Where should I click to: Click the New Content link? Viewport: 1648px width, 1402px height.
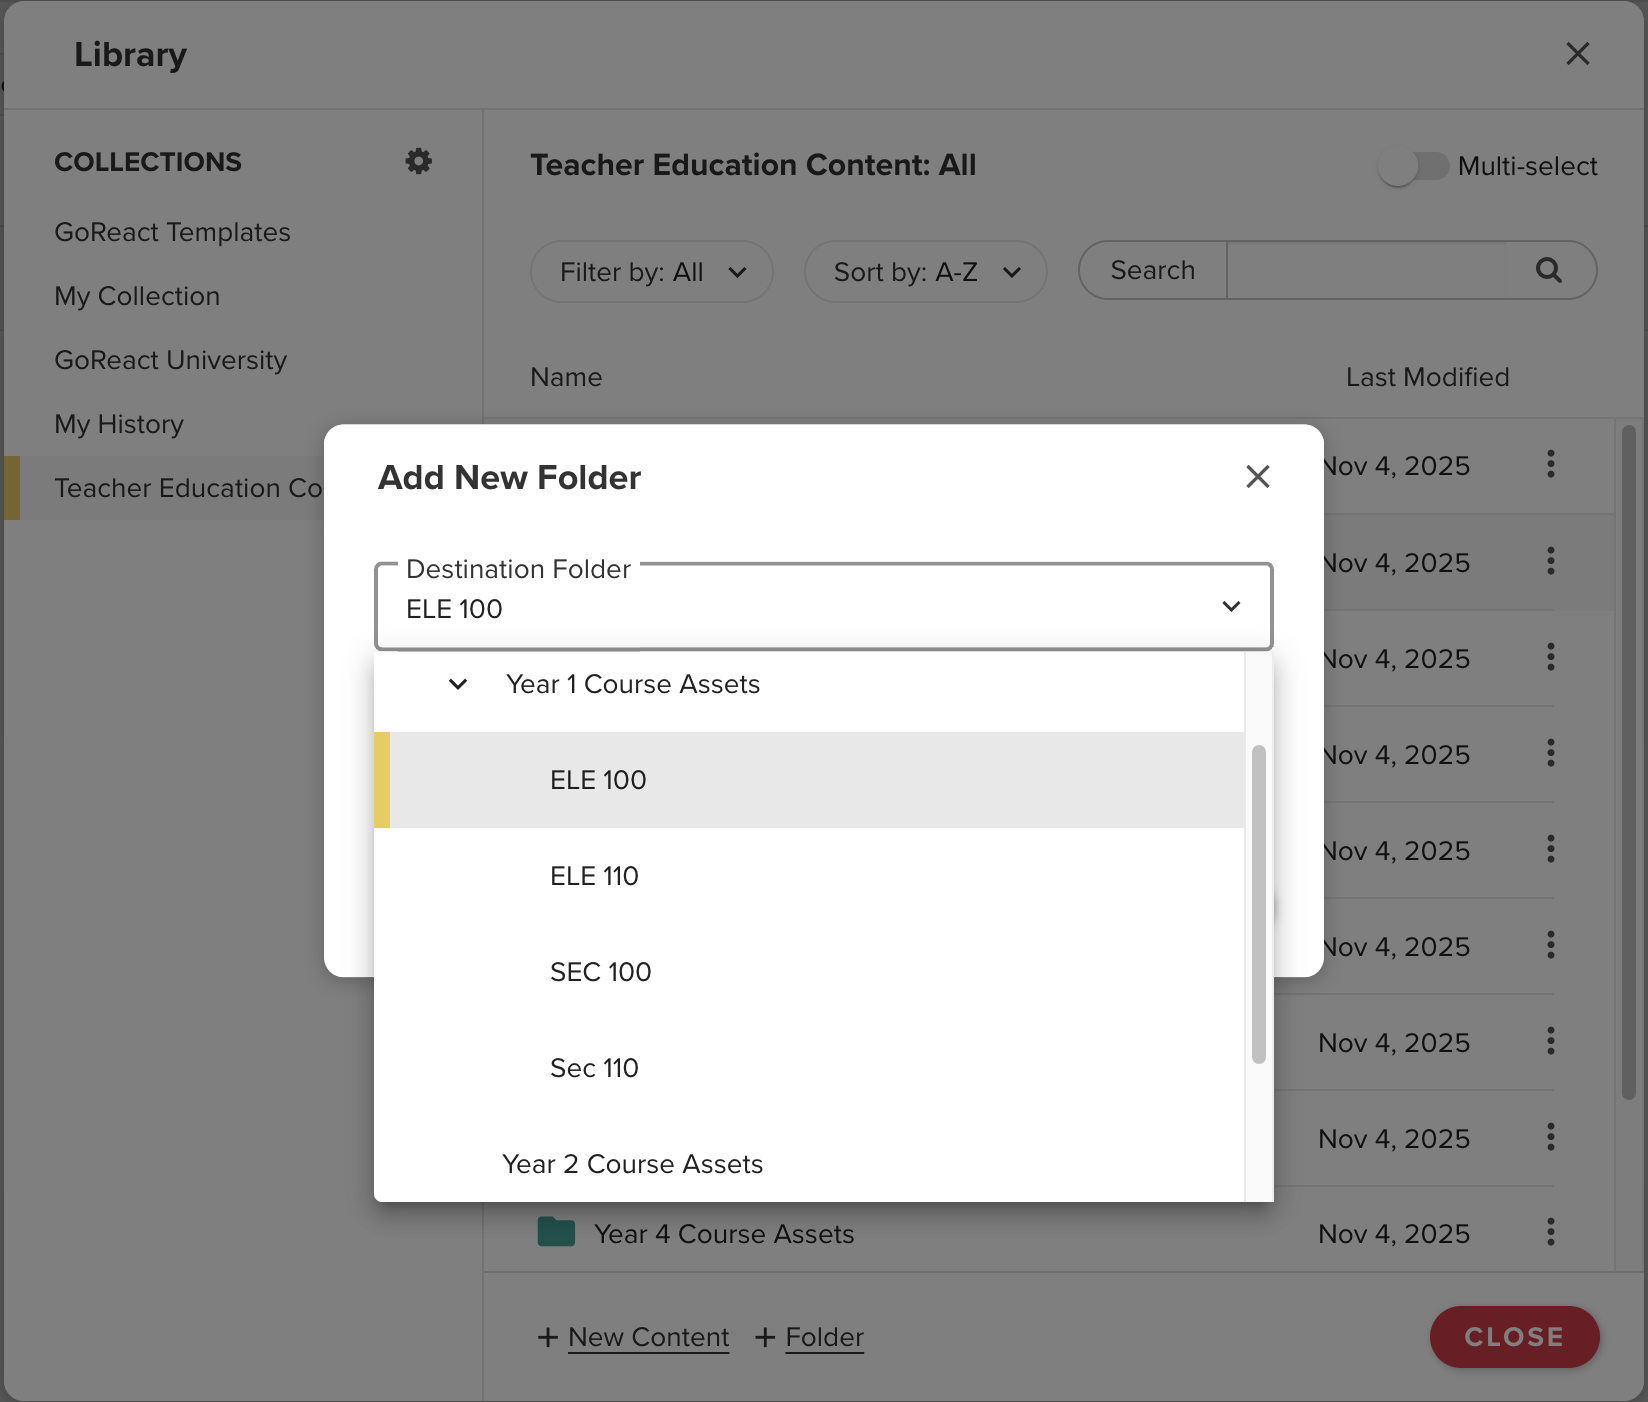[x=648, y=1337]
